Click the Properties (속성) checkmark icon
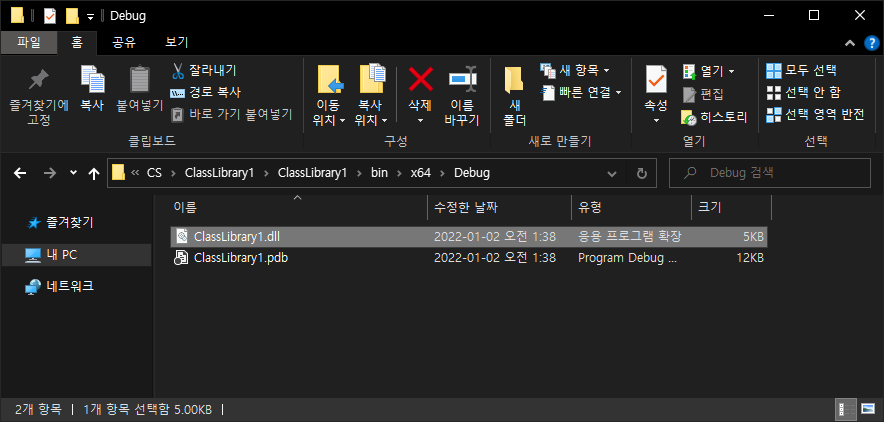 (656, 80)
